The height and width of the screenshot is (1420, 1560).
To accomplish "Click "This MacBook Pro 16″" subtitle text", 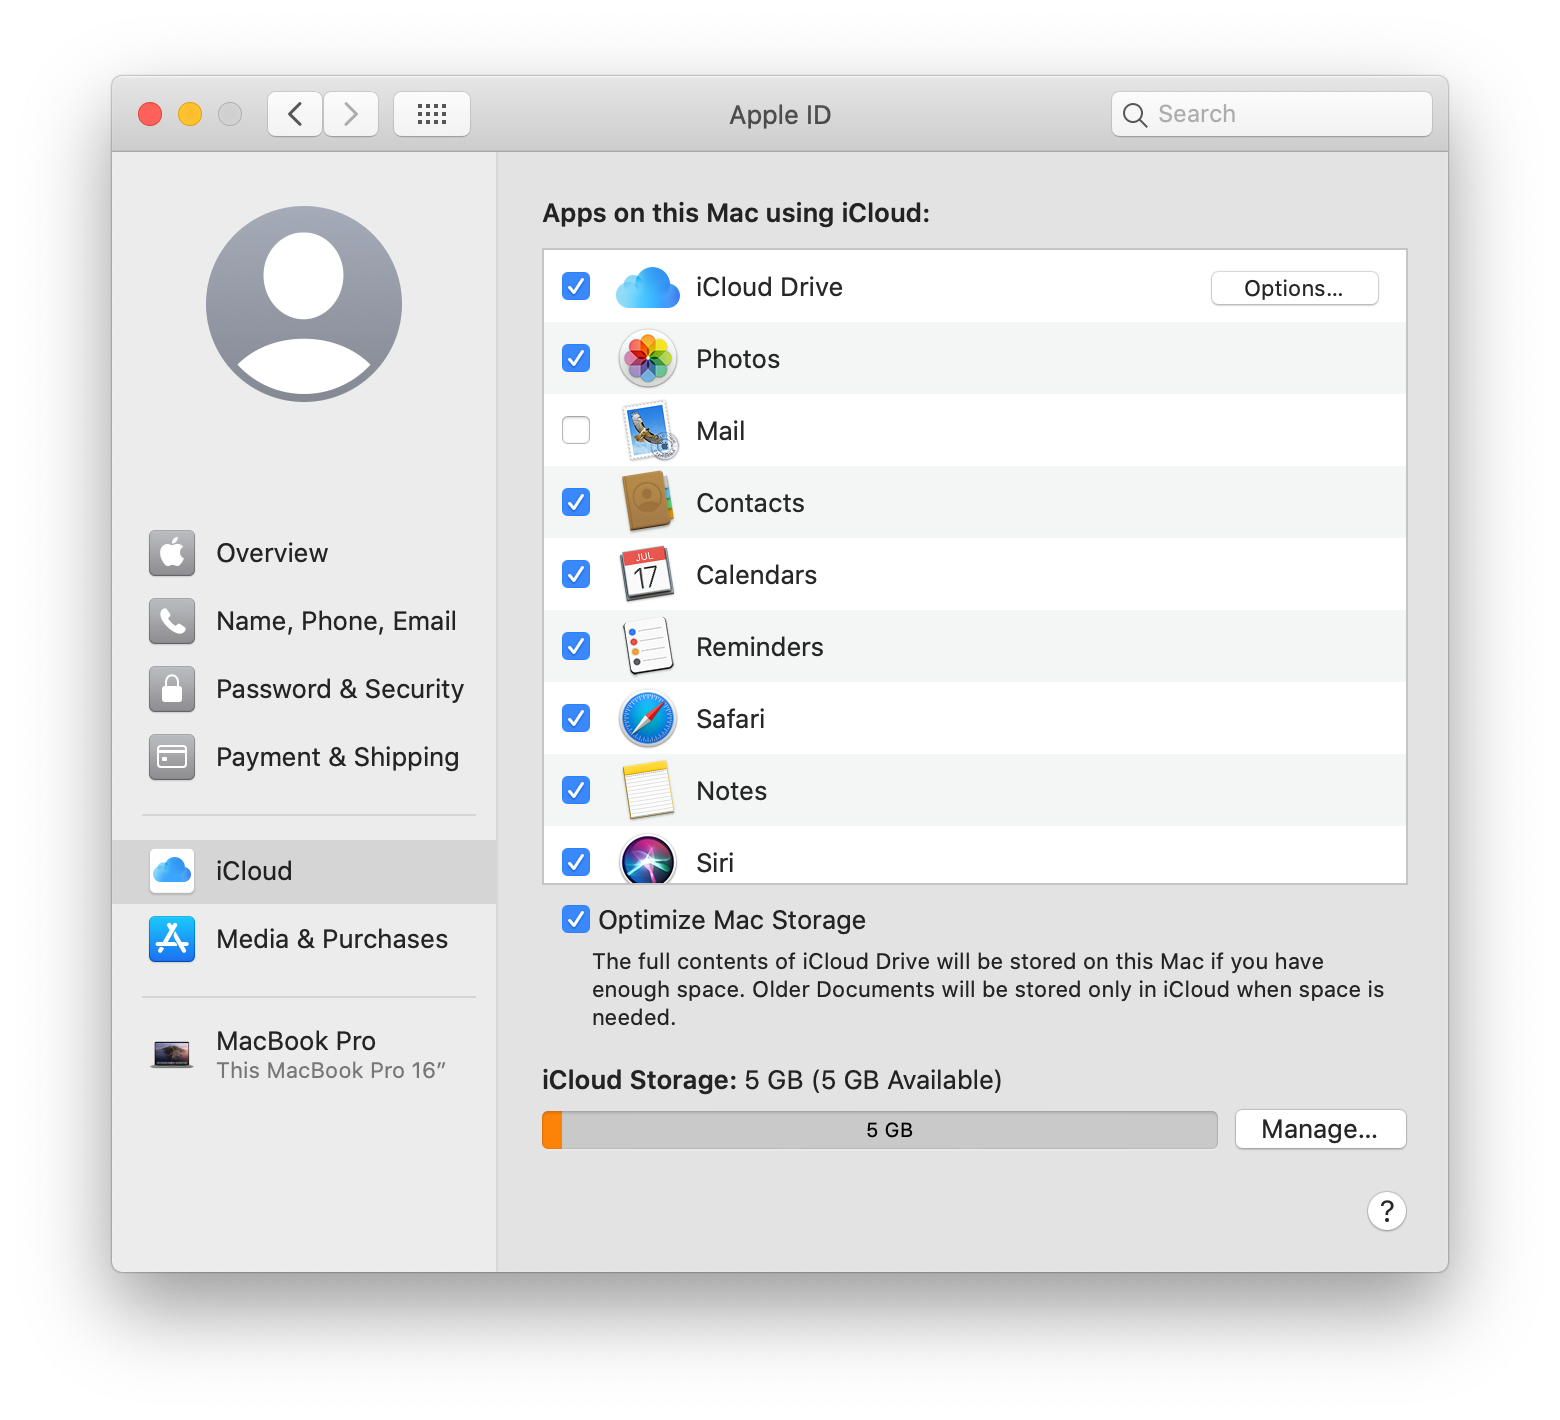I will (x=331, y=1070).
